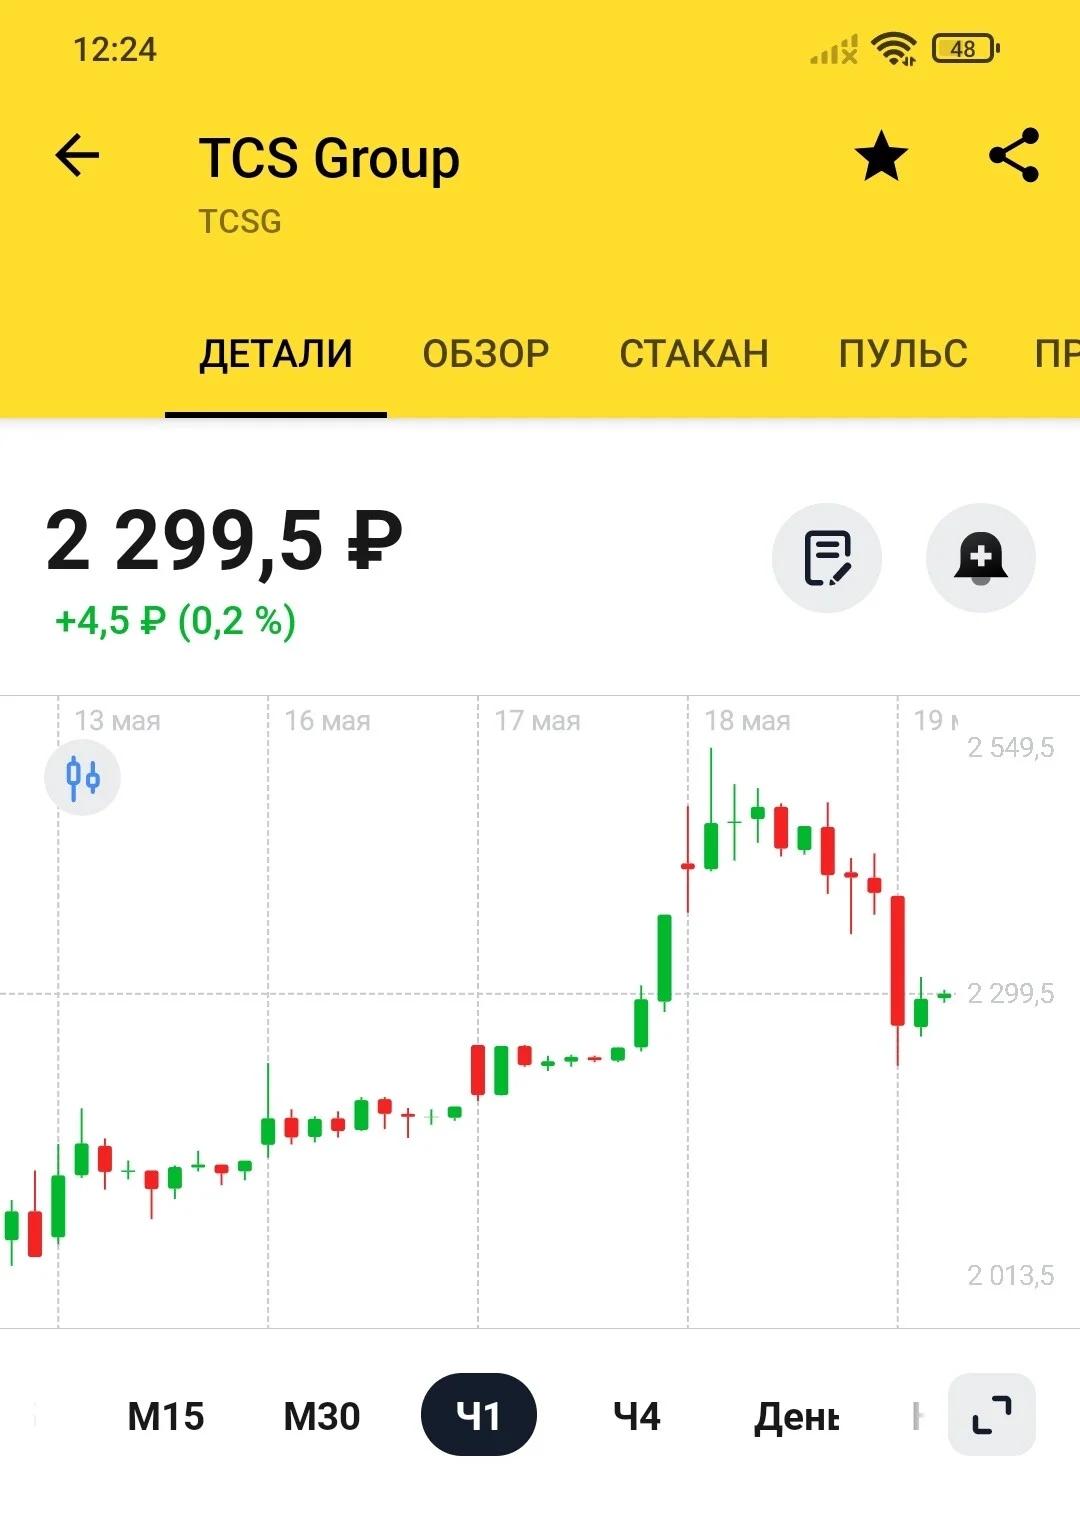Choose the М30 chart interval
1080x1518 pixels.
322,1416
